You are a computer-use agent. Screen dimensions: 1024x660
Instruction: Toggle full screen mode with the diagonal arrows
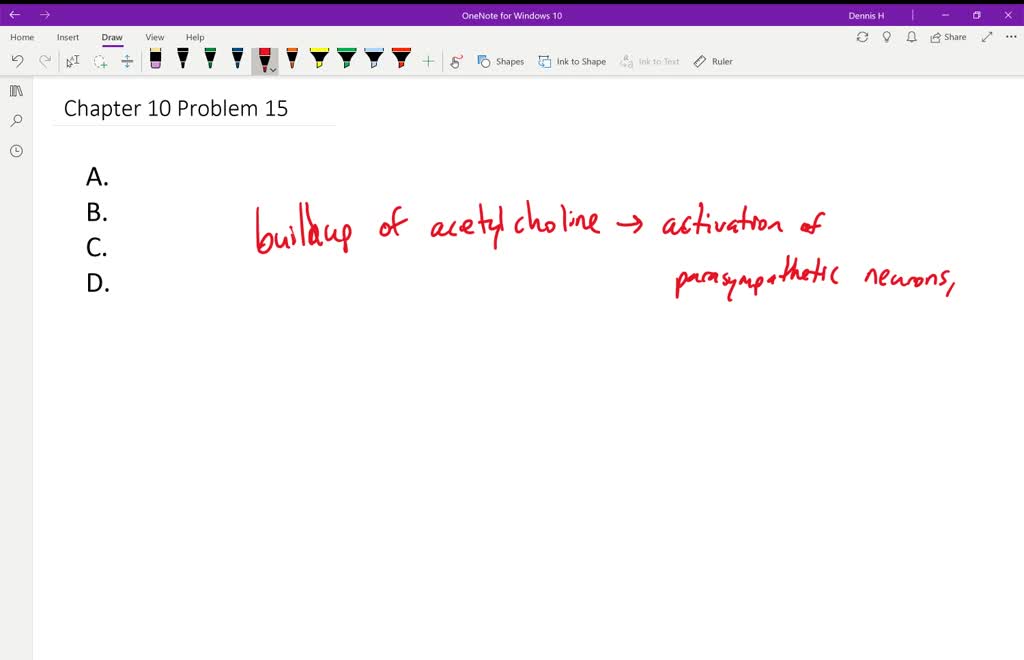coord(986,37)
